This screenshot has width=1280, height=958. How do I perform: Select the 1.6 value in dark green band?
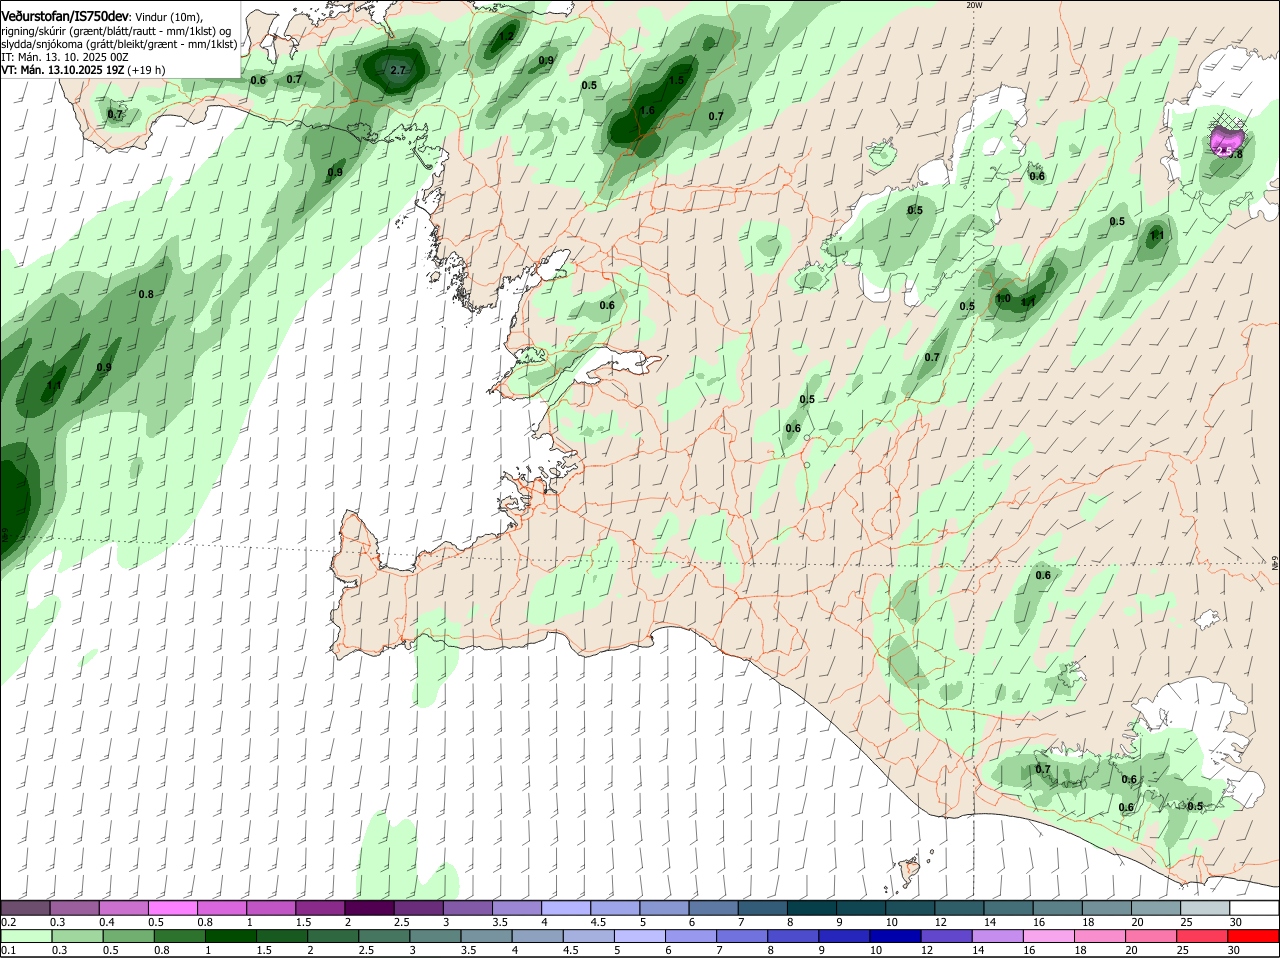click(x=647, y=111)
